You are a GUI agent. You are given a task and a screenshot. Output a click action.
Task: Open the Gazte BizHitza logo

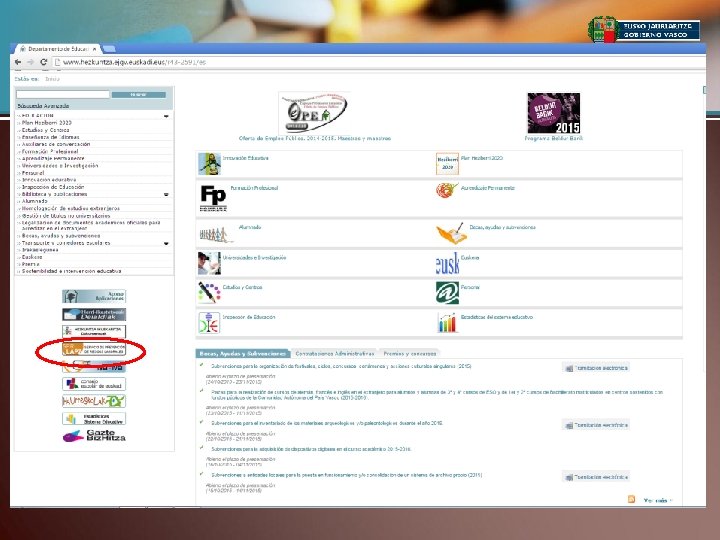click(94, 436)
